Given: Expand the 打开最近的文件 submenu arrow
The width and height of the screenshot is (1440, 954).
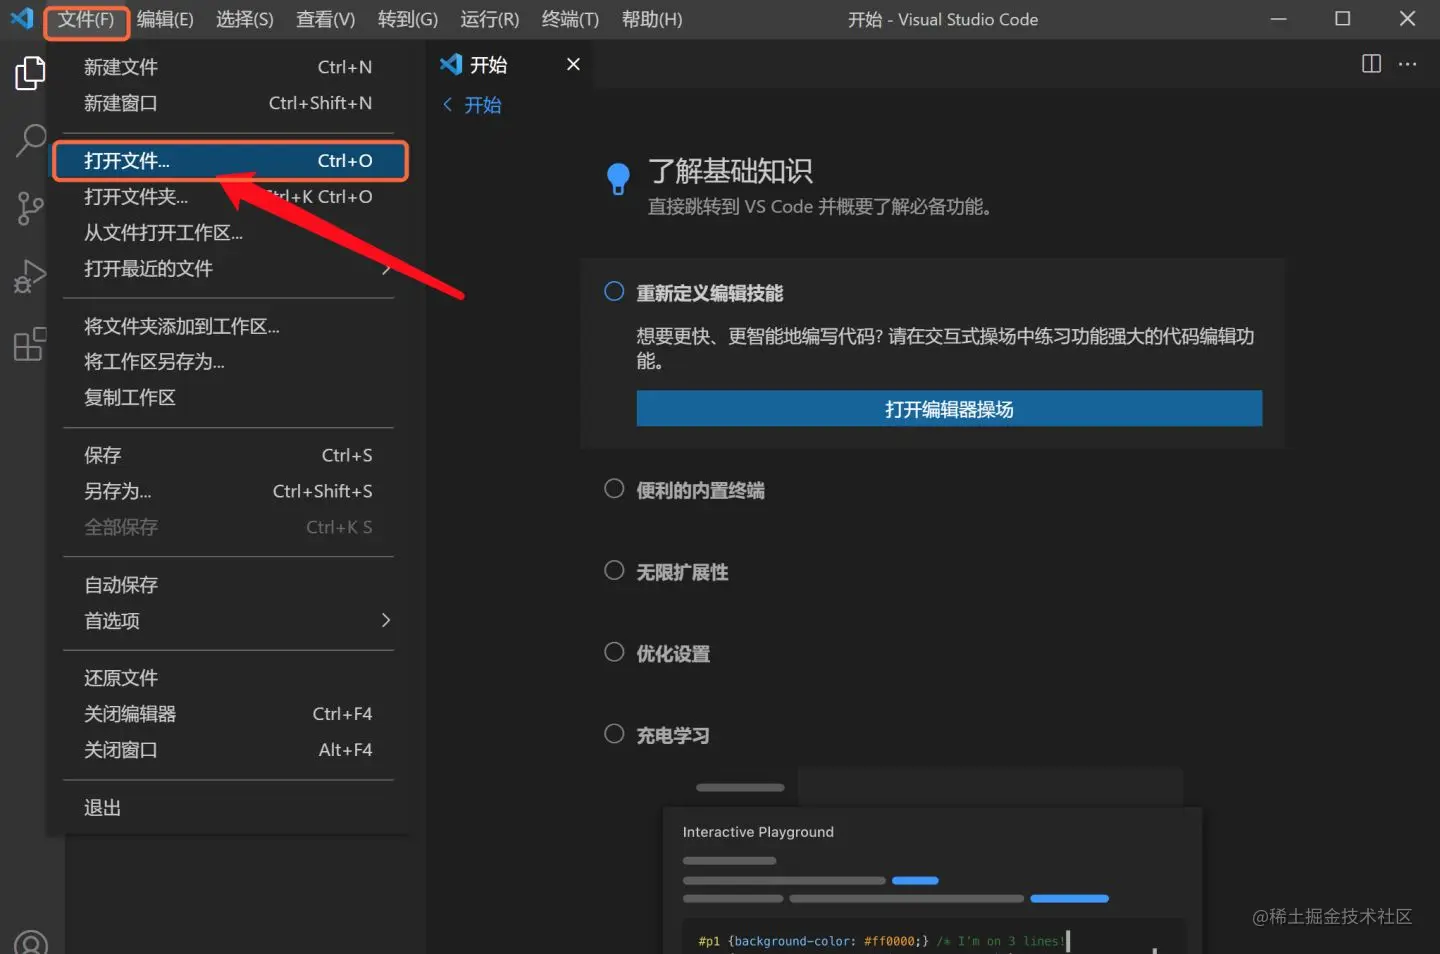Looking at the screenshot, I should click(386, 268).
